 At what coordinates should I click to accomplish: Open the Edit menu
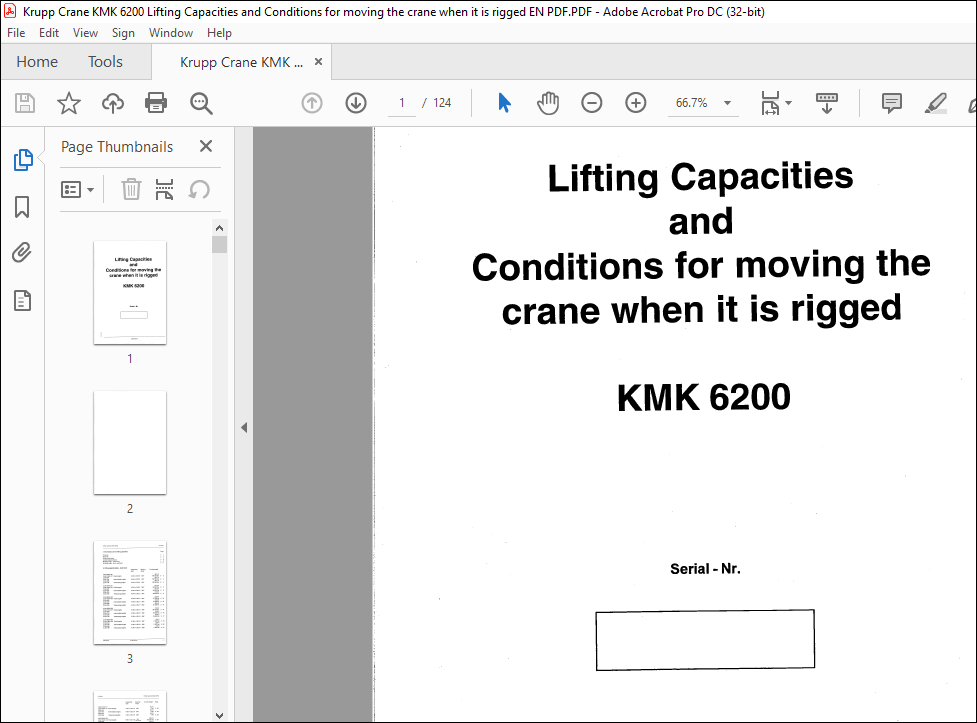click(x=49, y=32)
